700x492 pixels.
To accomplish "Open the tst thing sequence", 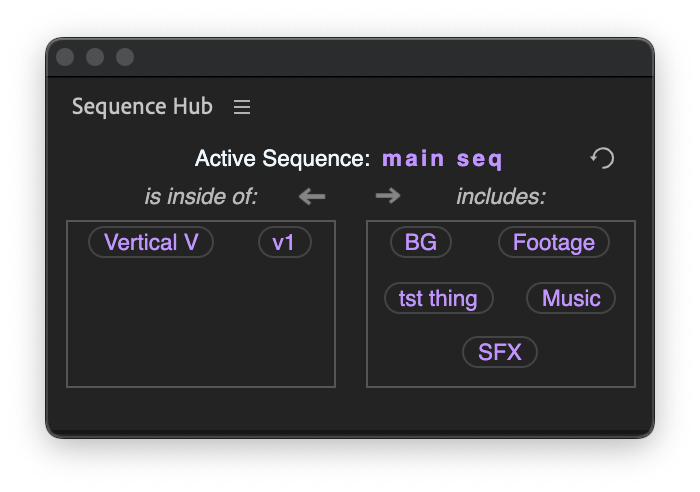I will [x=438, y=298].
